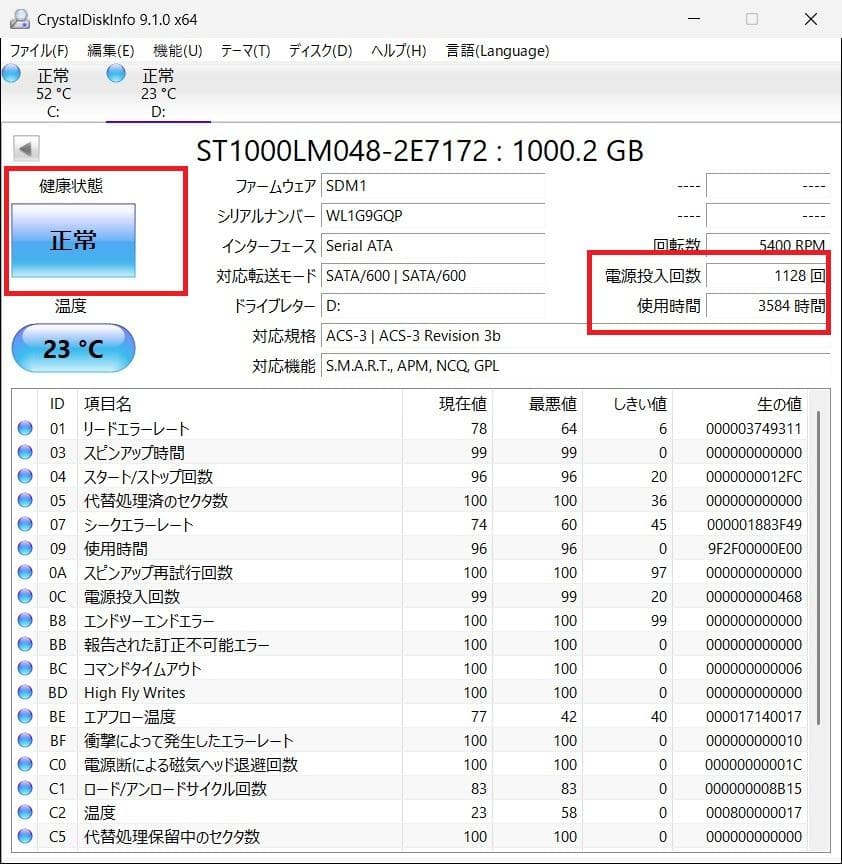
Task: Click the firmware field showing SDM1
Action: pyautogui.click(x=433, y=186)
